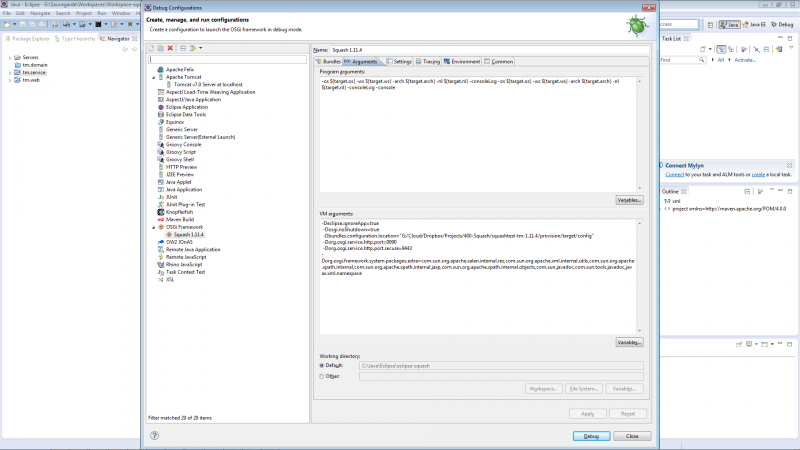Duplicate the selected launch configuration
800x450 pixels.
pos(160,48)
